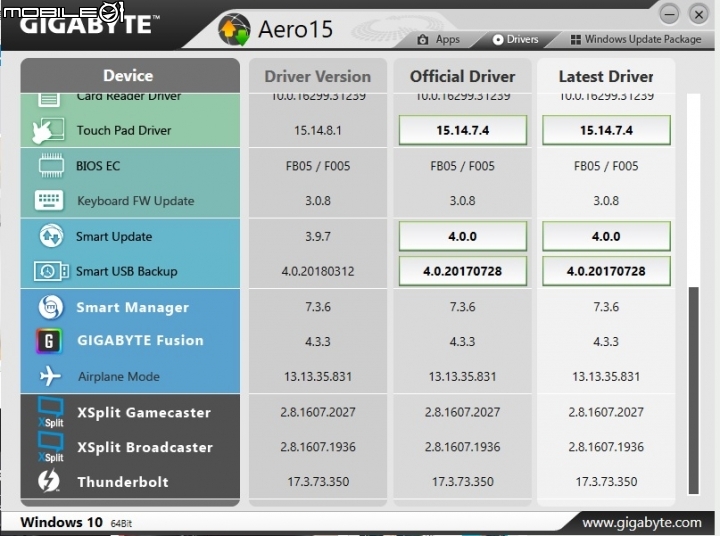Select the Keyboard FW Update label
The height and width of the screenshot is (536, 720).
(135, 201)
